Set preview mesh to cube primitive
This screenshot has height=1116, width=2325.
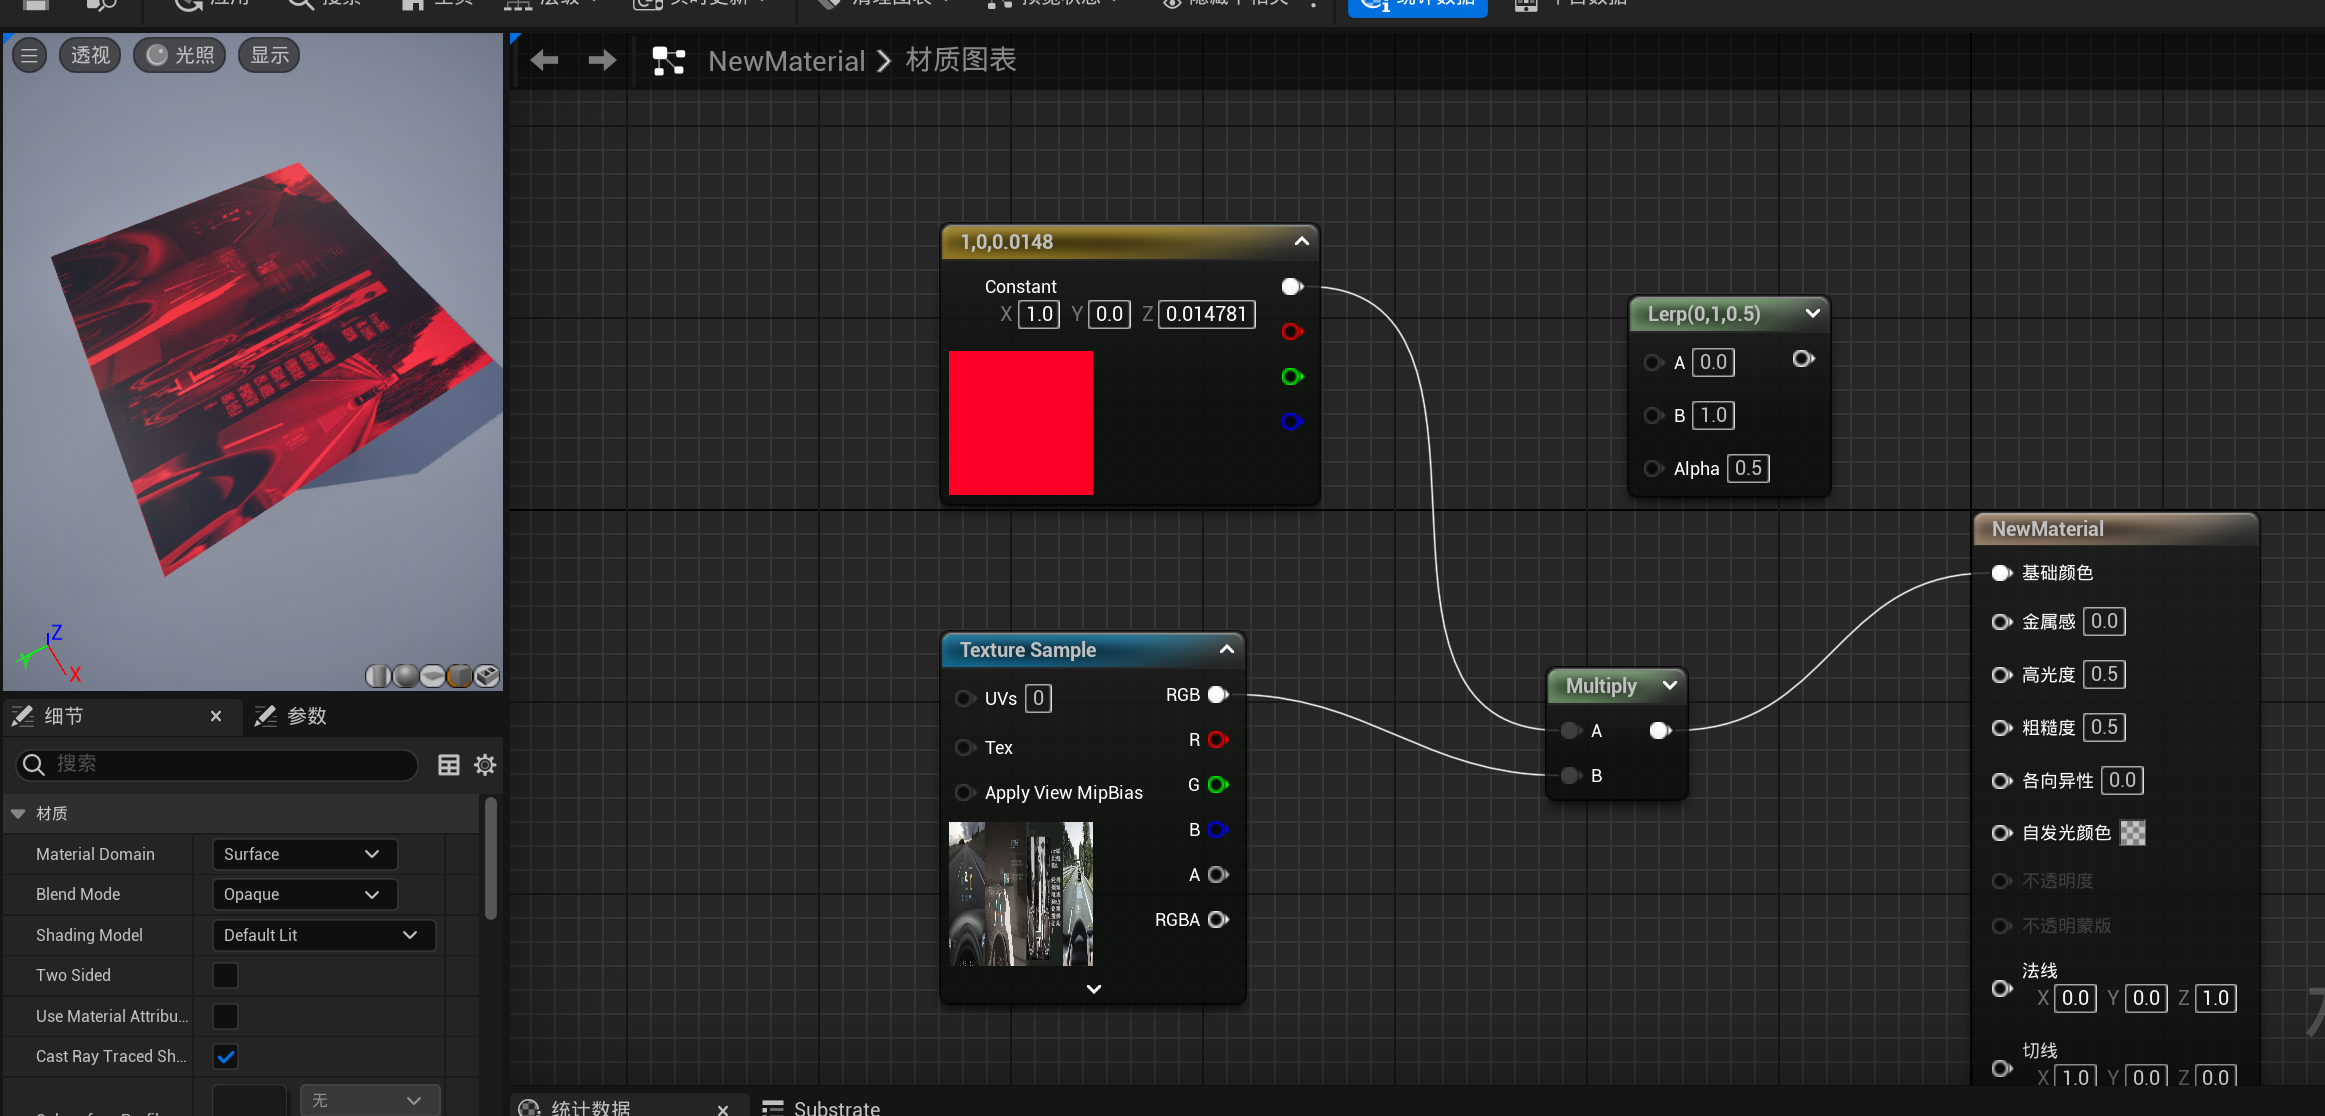click(460, 677)
